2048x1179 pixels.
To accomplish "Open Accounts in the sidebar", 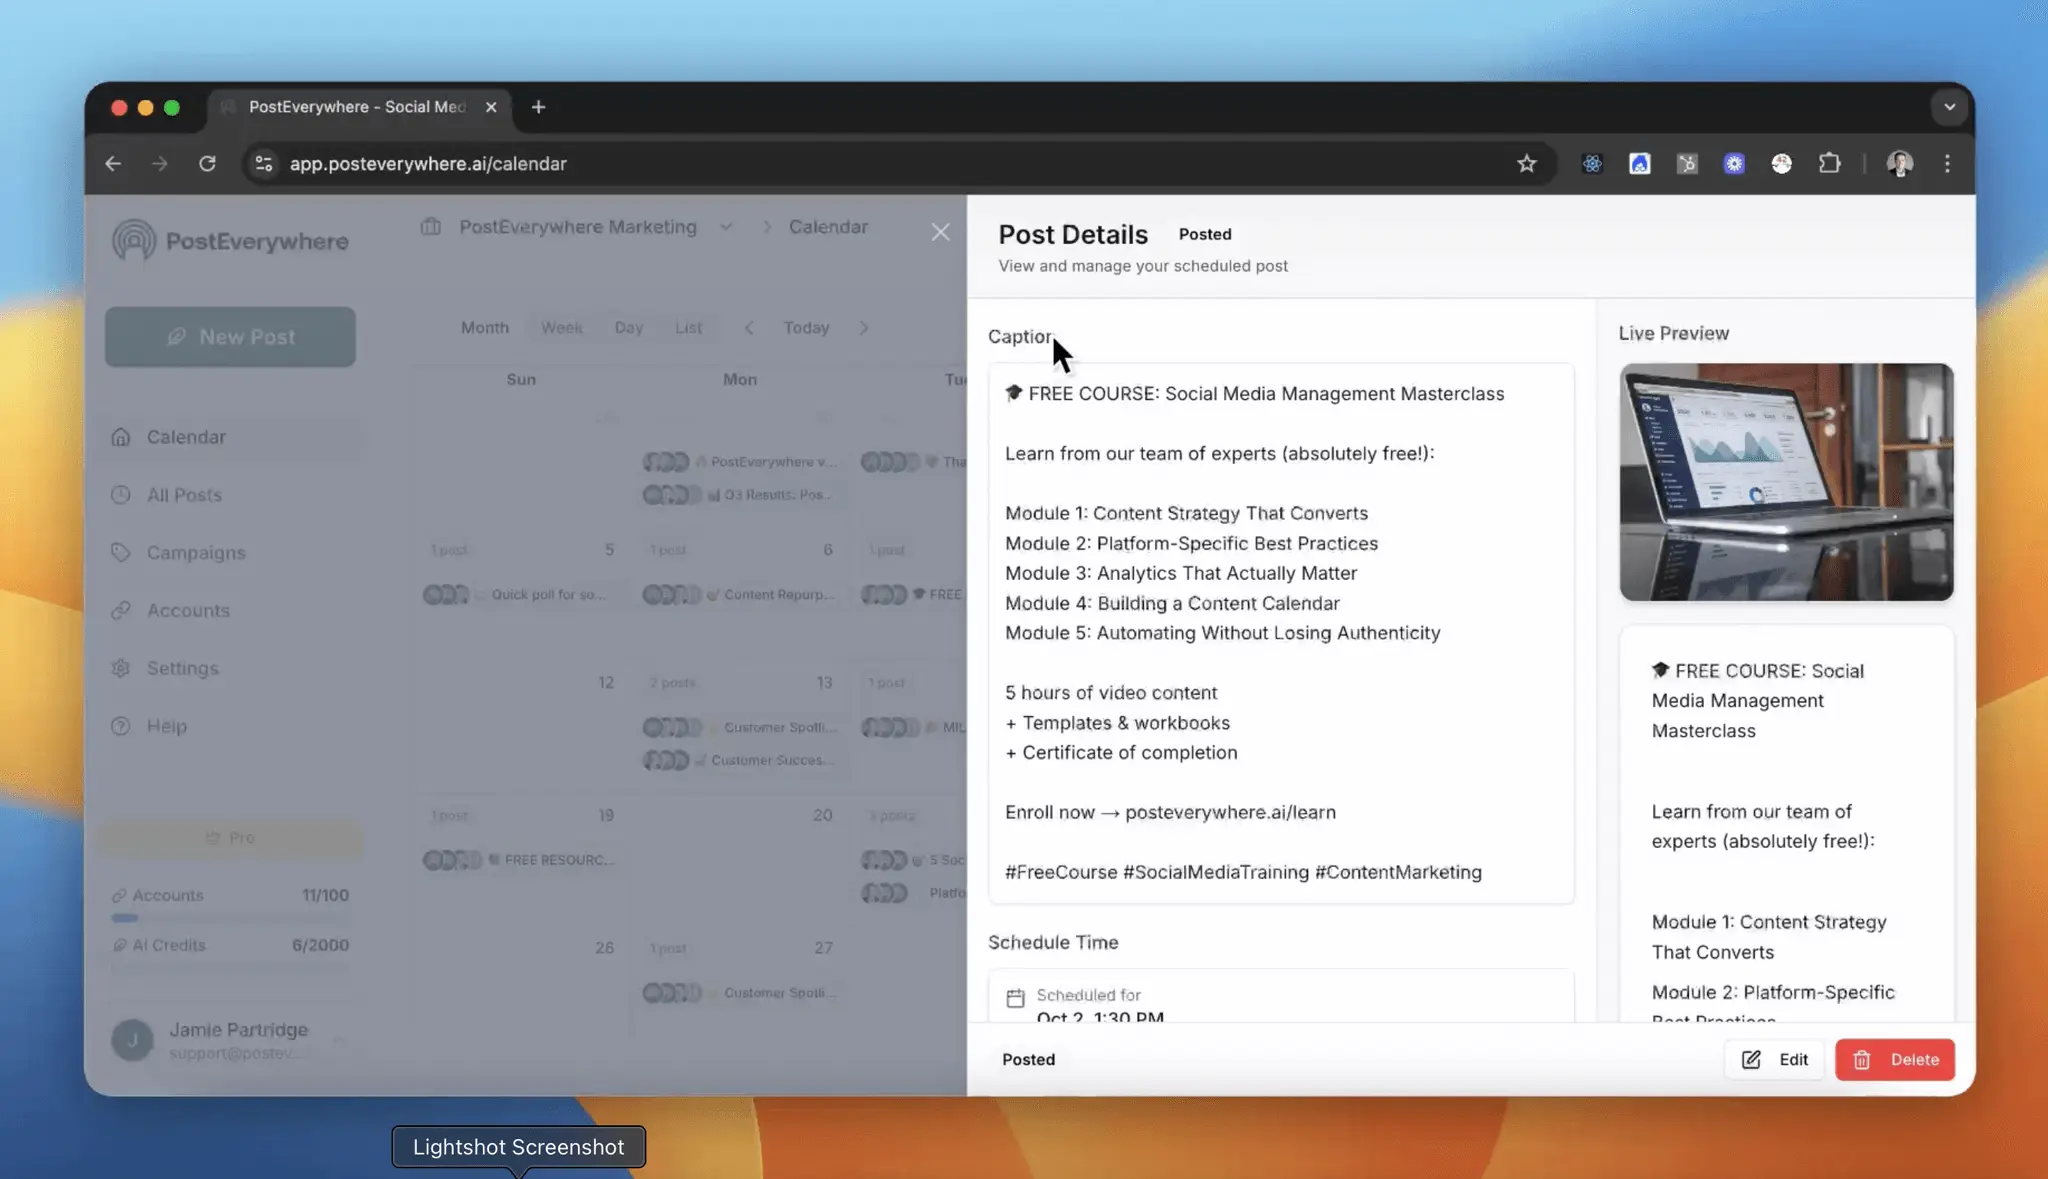I will click(x=230, y=610).
